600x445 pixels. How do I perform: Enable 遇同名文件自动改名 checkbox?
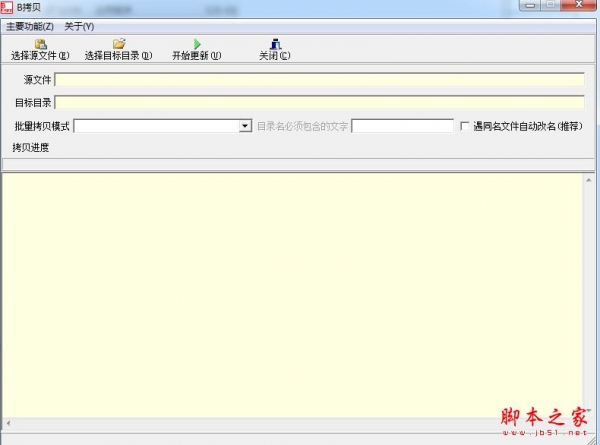465,126
